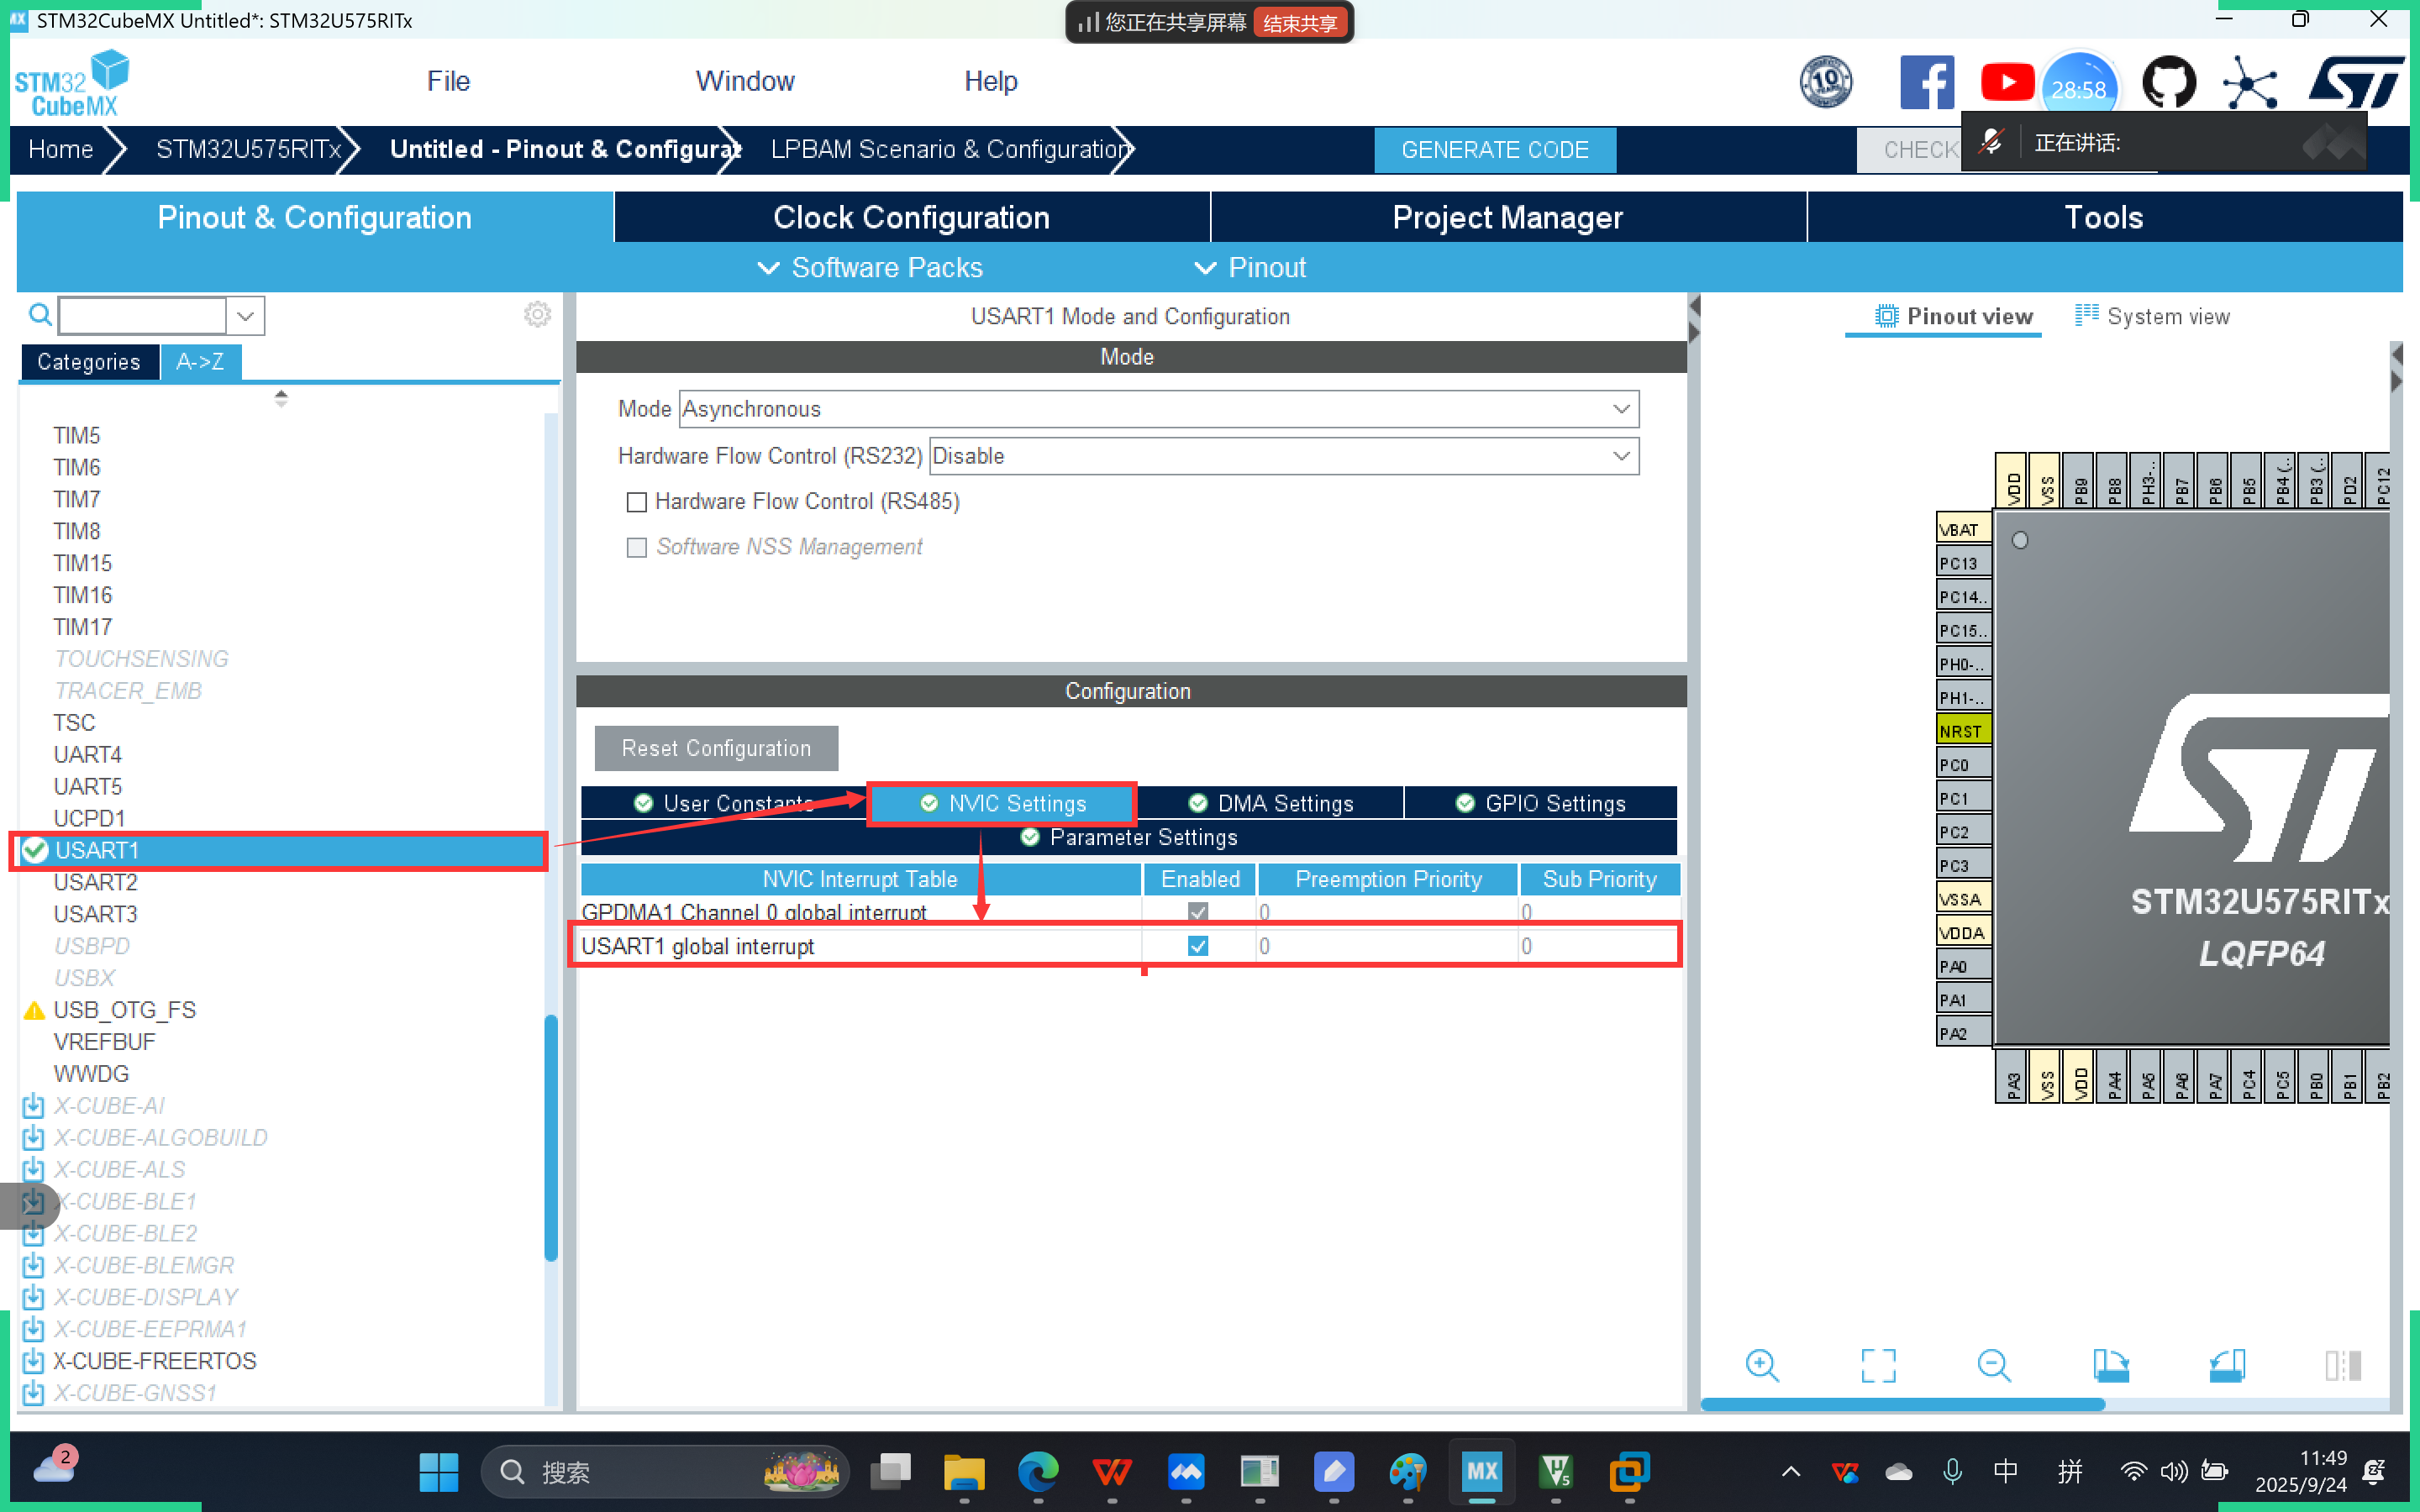
Task: Switch to the Clock Configuration tab
Action: pyautogui.click(x=911, y=217)
